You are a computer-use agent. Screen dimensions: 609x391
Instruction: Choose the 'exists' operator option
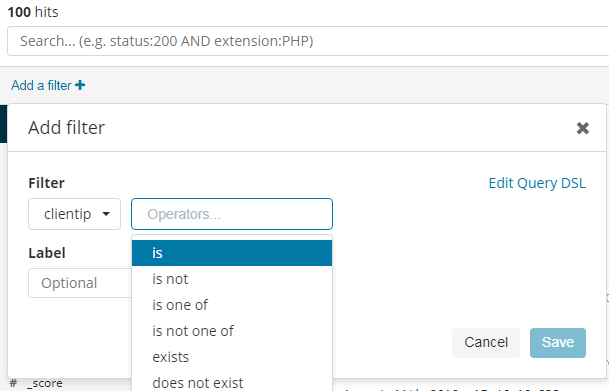(232, 357)
